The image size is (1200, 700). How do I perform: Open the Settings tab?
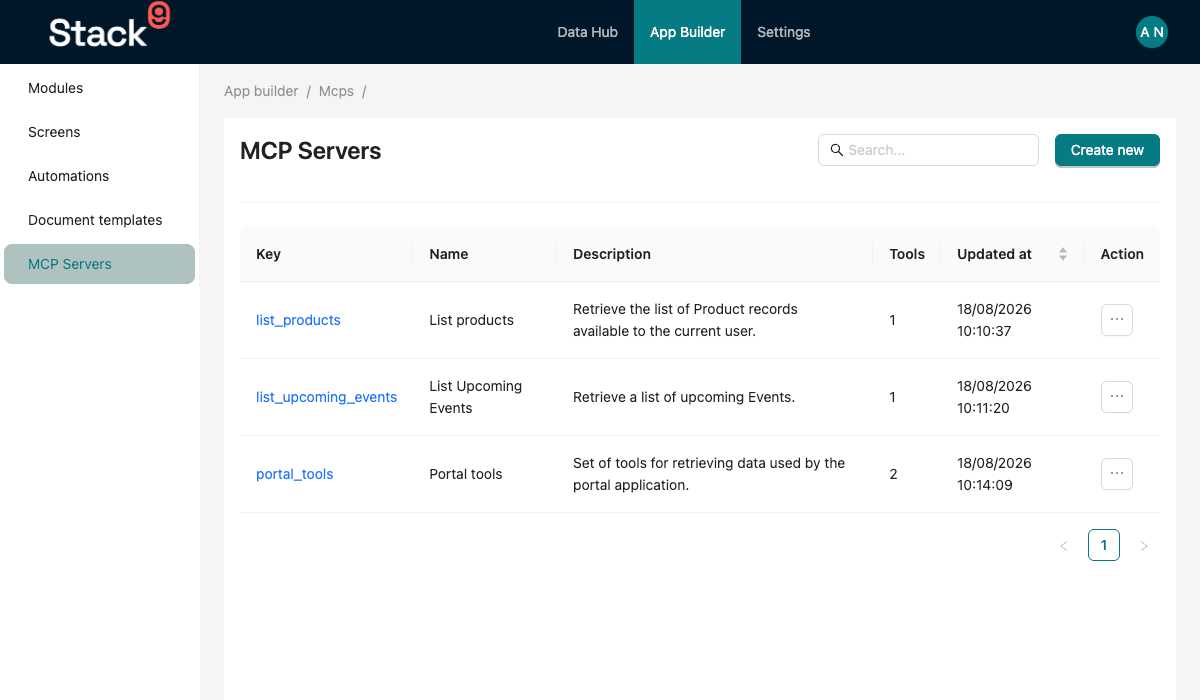coord(783,32)
